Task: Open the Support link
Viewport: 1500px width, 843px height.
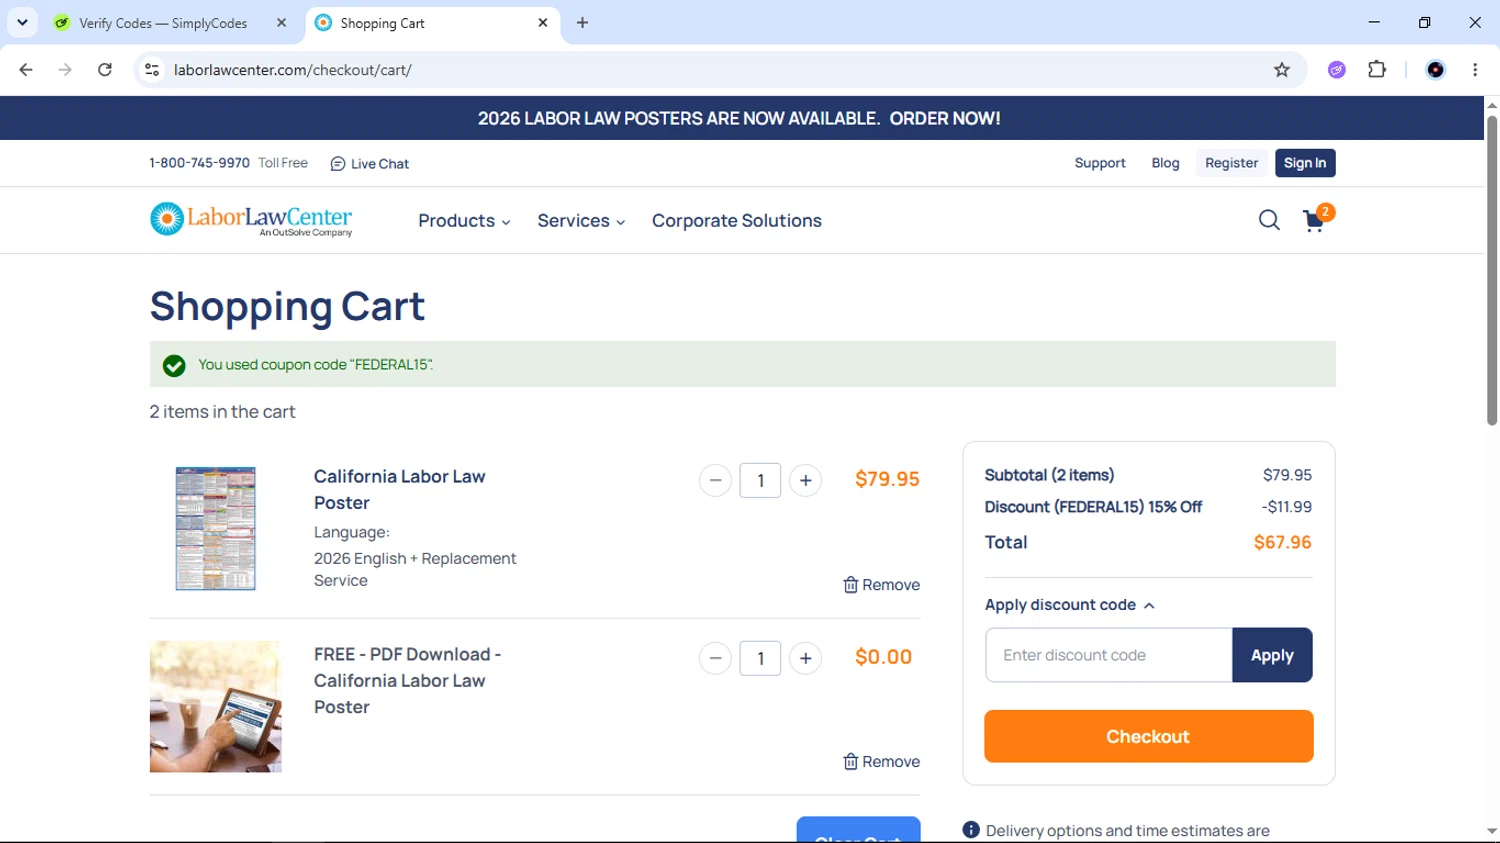Action: 1100,163
